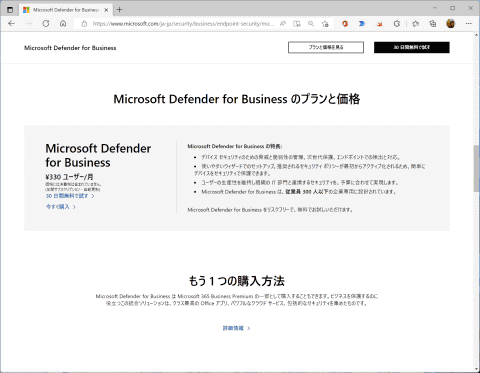Open the Extensions puzzle icon
This screenshot has height=373, width=480.
[397, 24]
